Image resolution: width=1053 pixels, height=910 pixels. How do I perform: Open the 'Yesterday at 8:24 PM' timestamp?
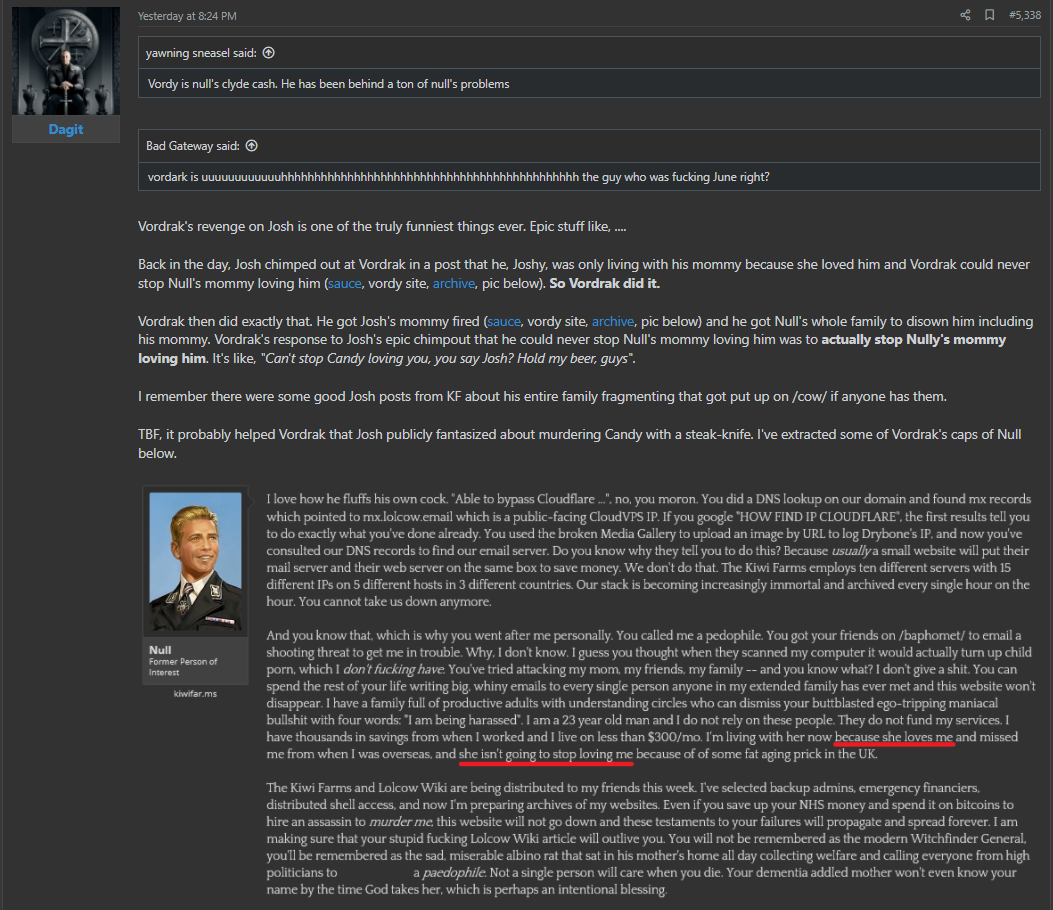pyautogui.click(x=187, y=16)
